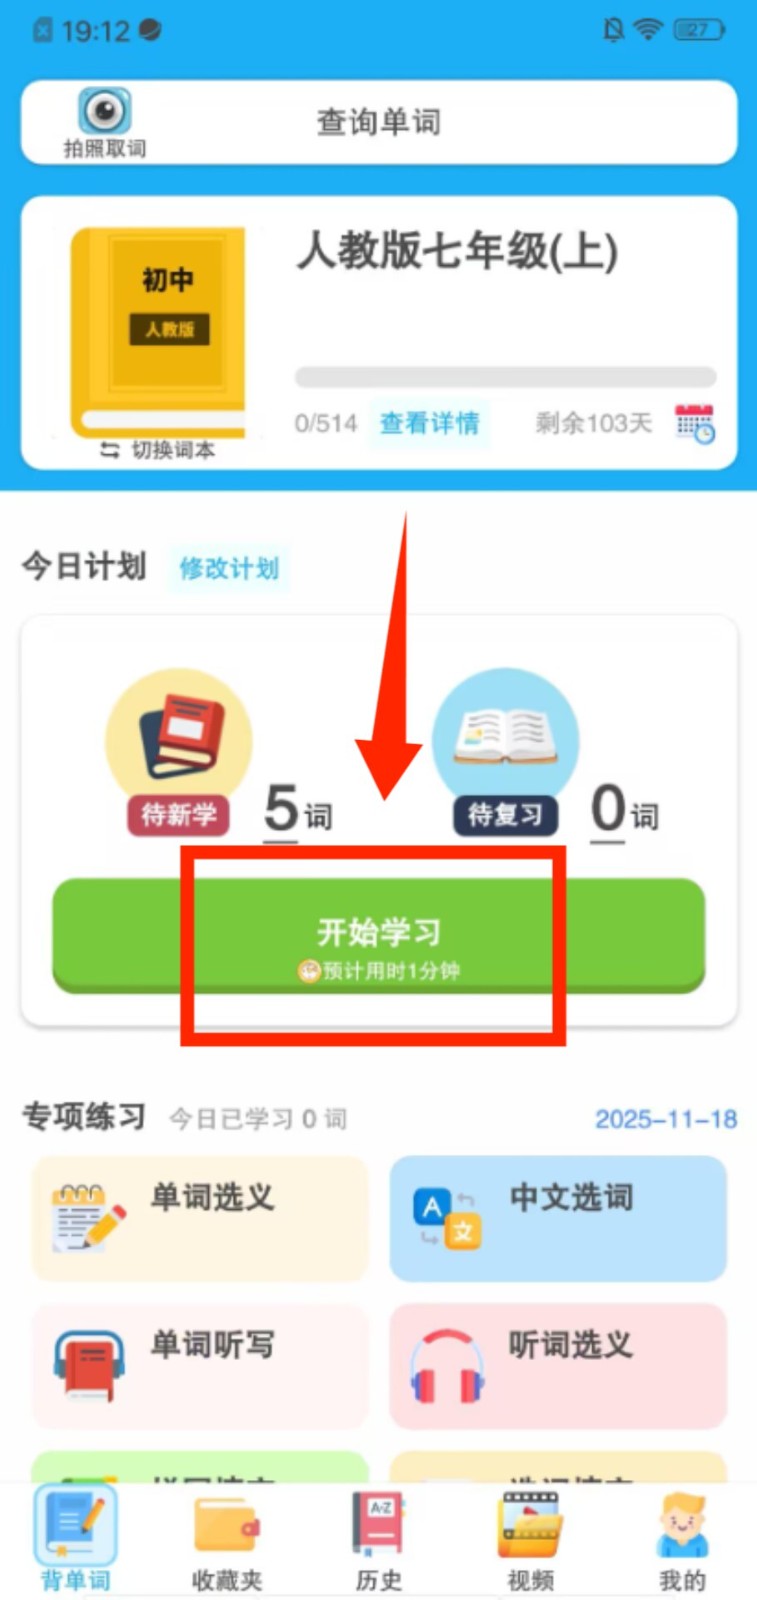This screenshot has width=757, height=1600.
Task: Tap the 拍照取词 camera icon
Action: pyautogui.click(x=105, y=111)
